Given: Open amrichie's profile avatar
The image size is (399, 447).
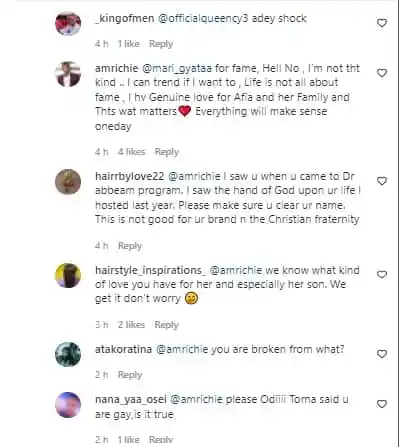Looking at the screenshot, I should pyautogui.click(x=68, y=74).
